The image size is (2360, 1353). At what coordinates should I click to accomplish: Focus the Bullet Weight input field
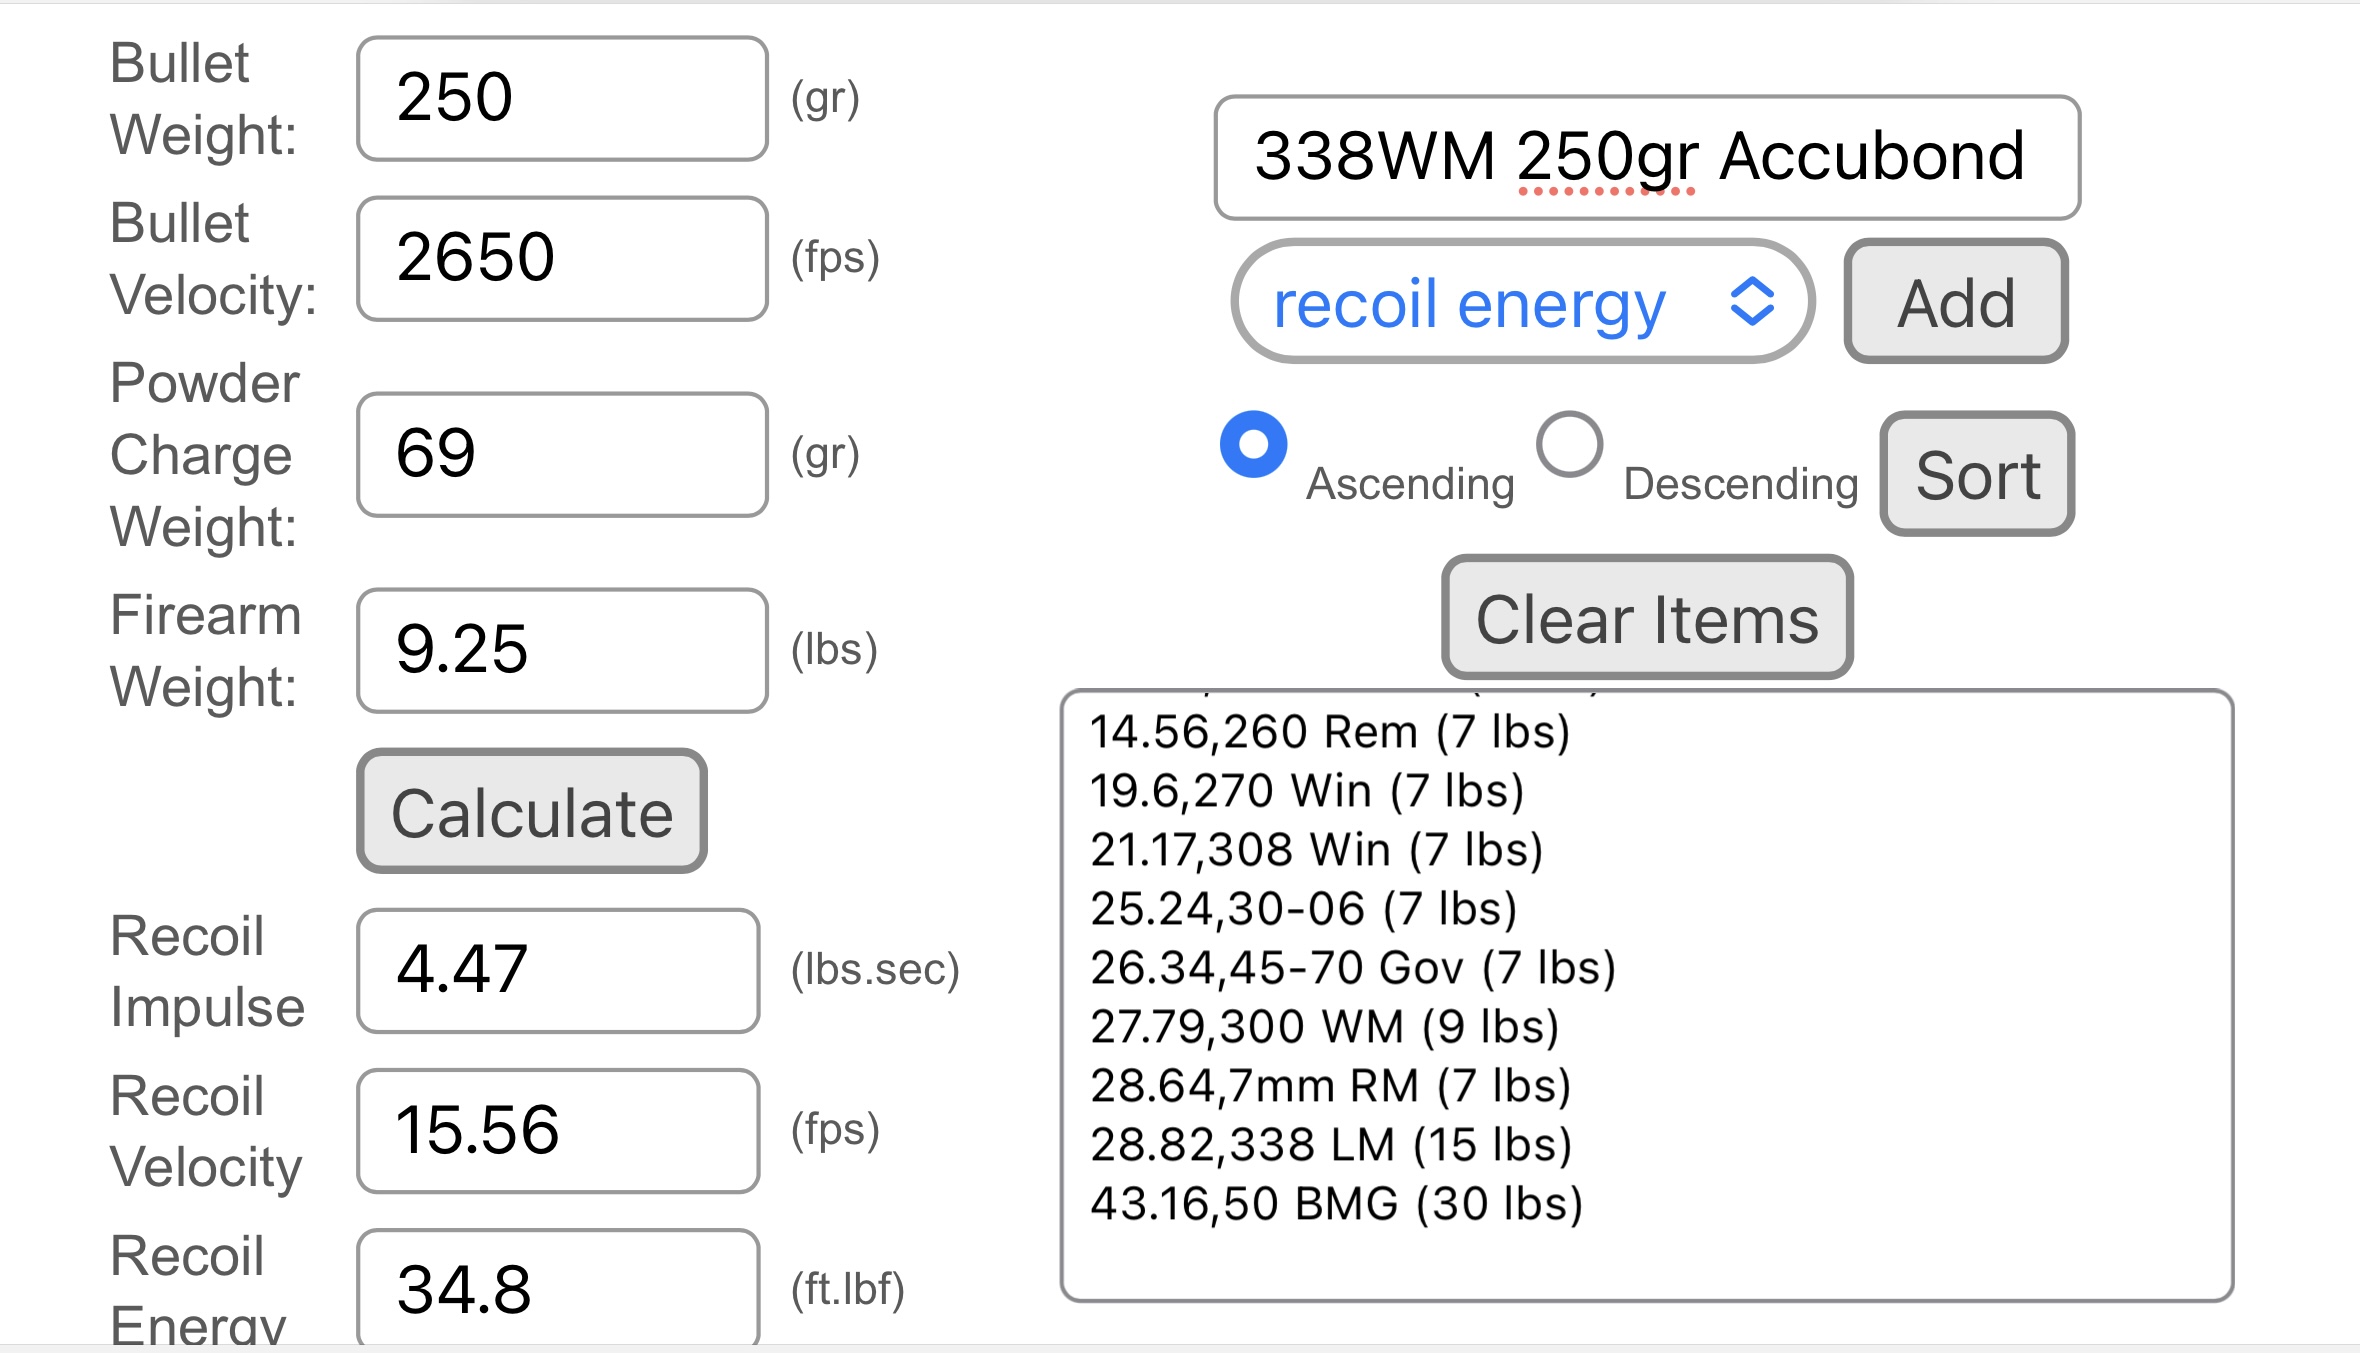[x=562, y=98]
